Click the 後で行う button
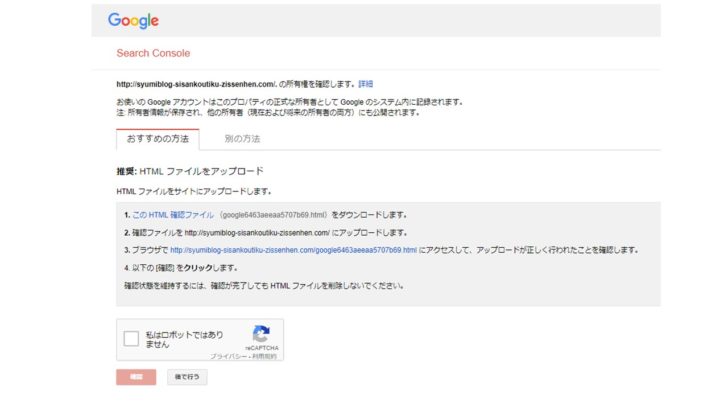Image resolution: width=728 pixels, height=410 pixels. pos(187,377)
